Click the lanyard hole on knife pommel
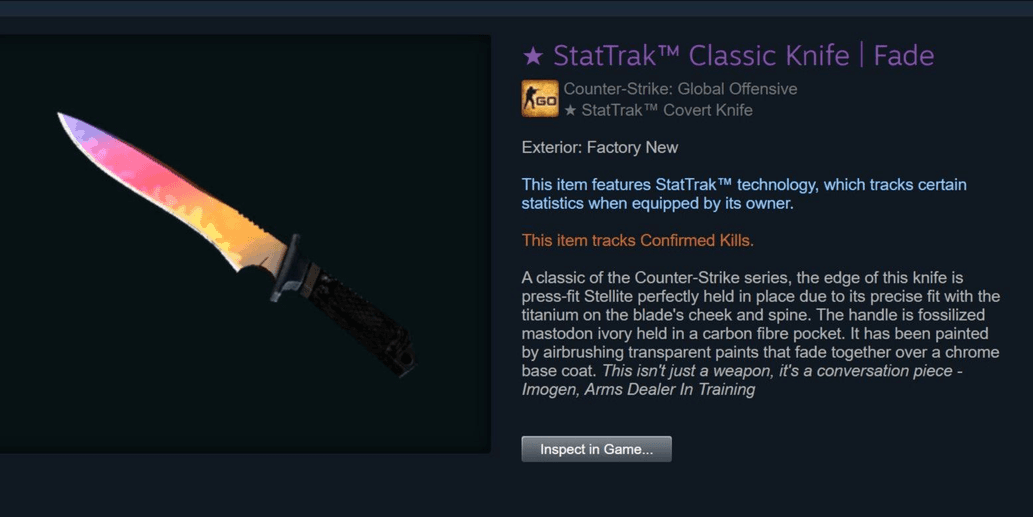This screenshot has height=517, width=1033. tap(405, 361)
